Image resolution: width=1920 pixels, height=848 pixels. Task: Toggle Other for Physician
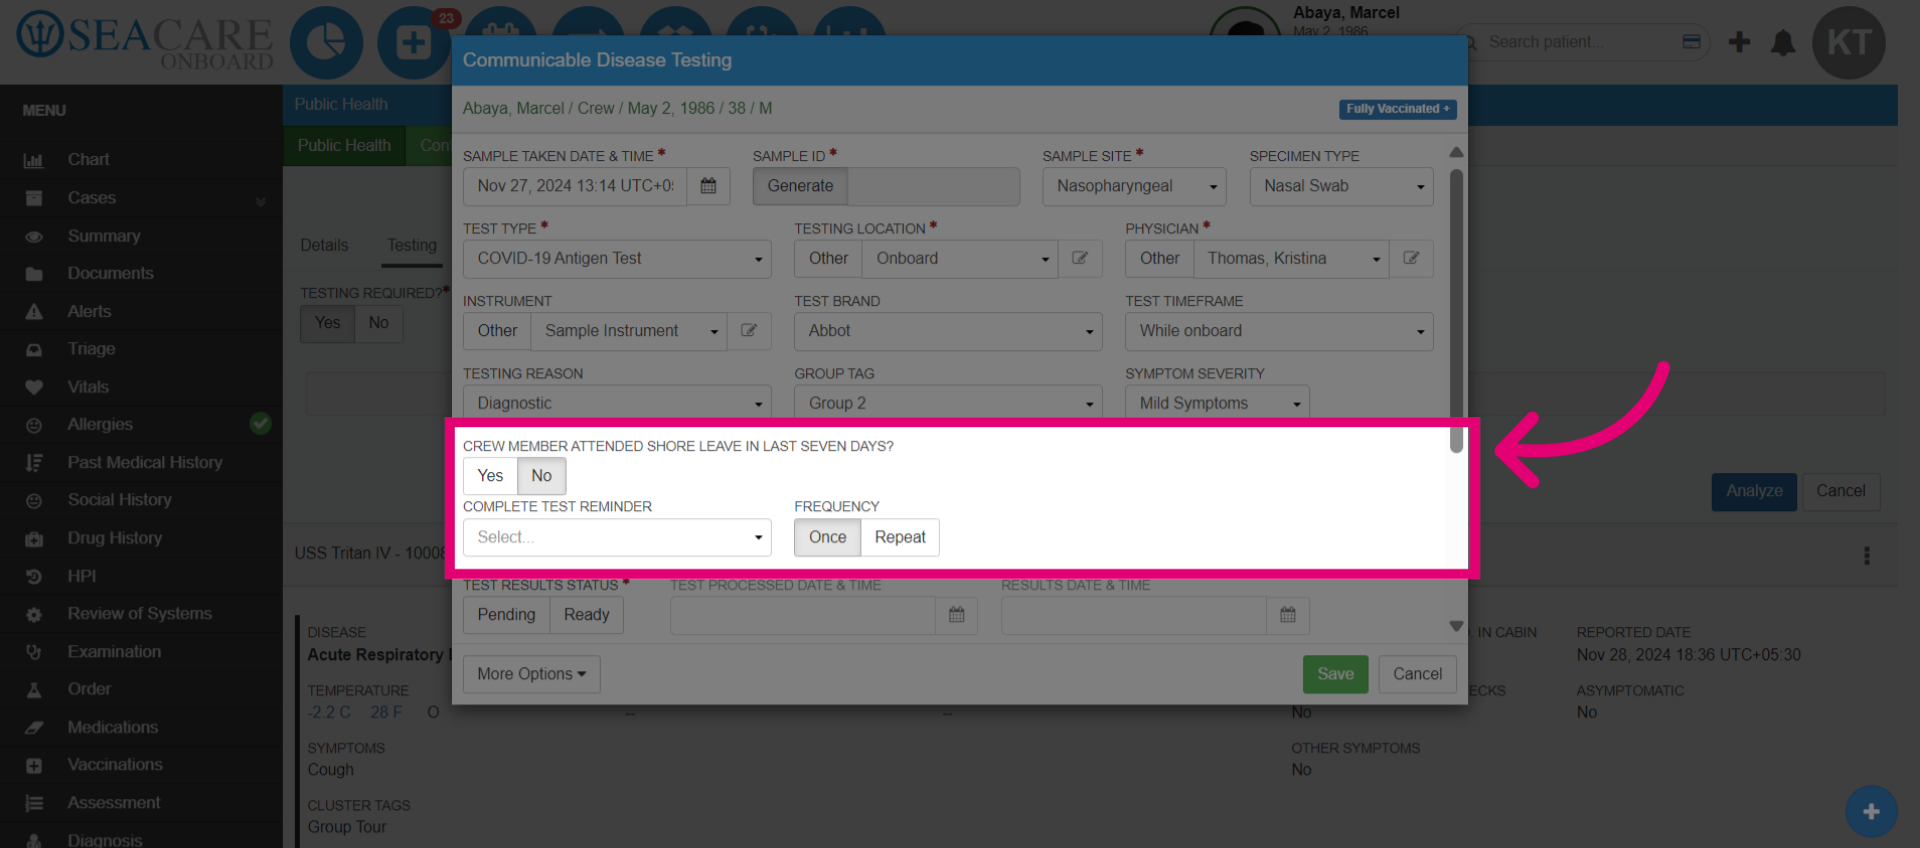tap(1159, 258)
